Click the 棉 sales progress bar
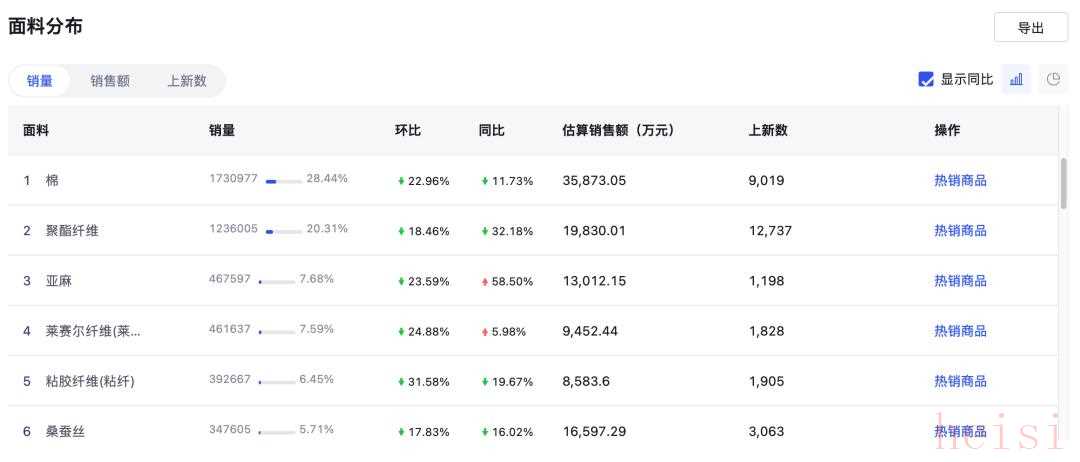The height and width of the screenshot is (462, 1080). coord(283,181)
